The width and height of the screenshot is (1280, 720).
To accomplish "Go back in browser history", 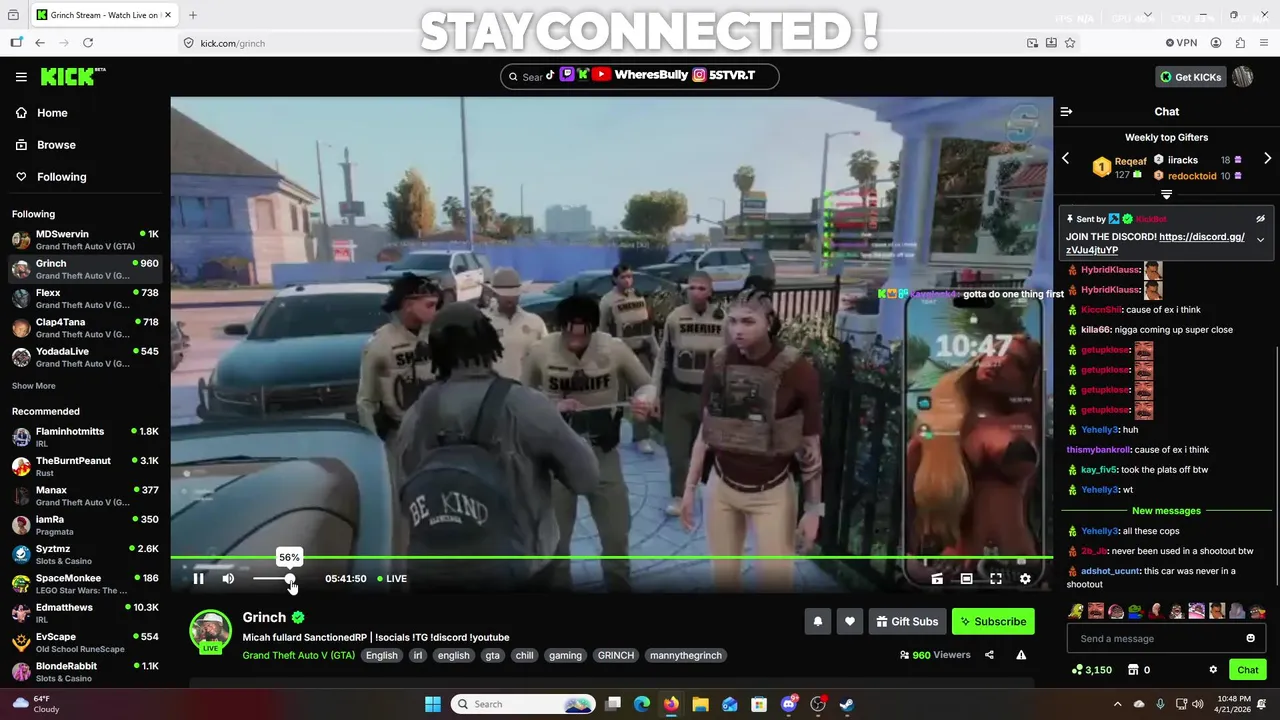I will pyautogui.click(x=40, y=43).
